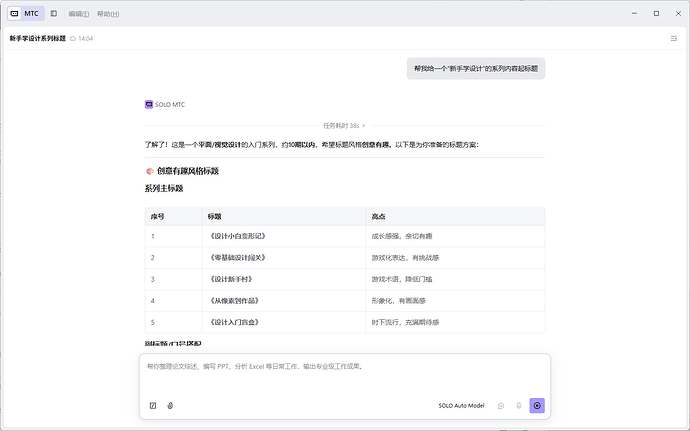
Task: Open the 编辑(E) menu
Action: click(x=79, y=14)
